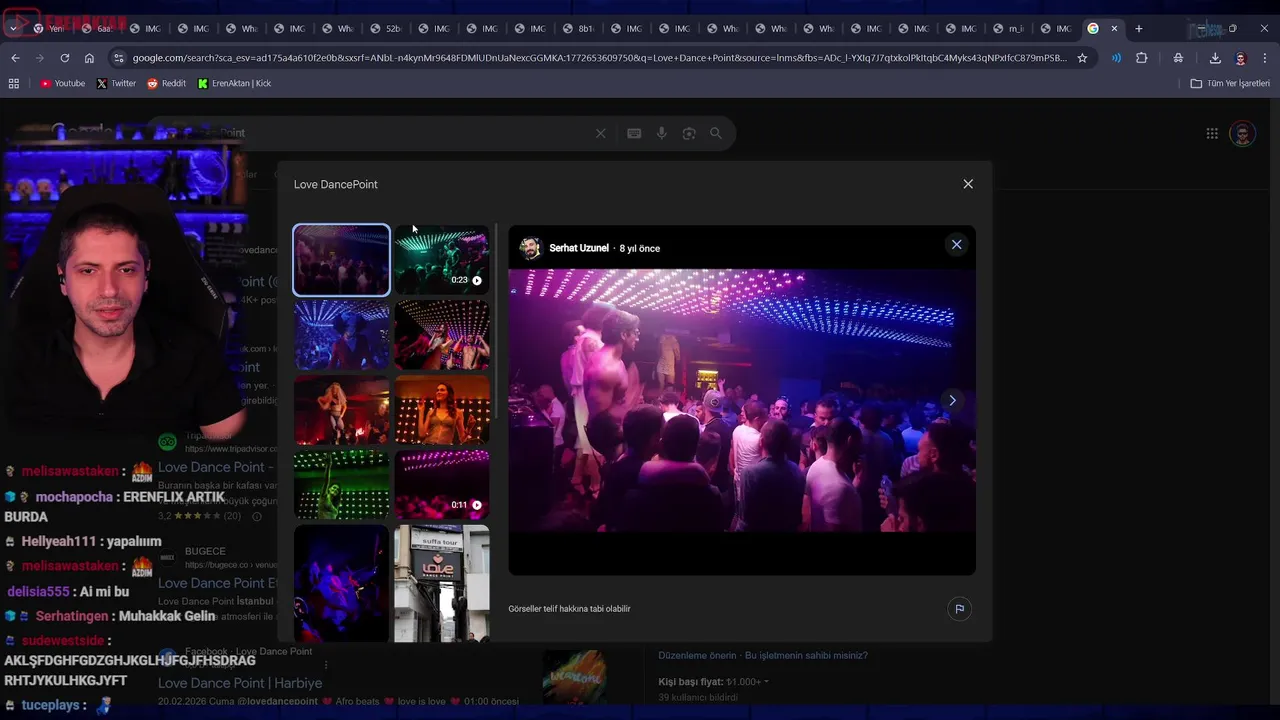This screenshot has height=720, width=1280.
Task: Search by image with the lens icon
Action: click(x=689, y=133)
